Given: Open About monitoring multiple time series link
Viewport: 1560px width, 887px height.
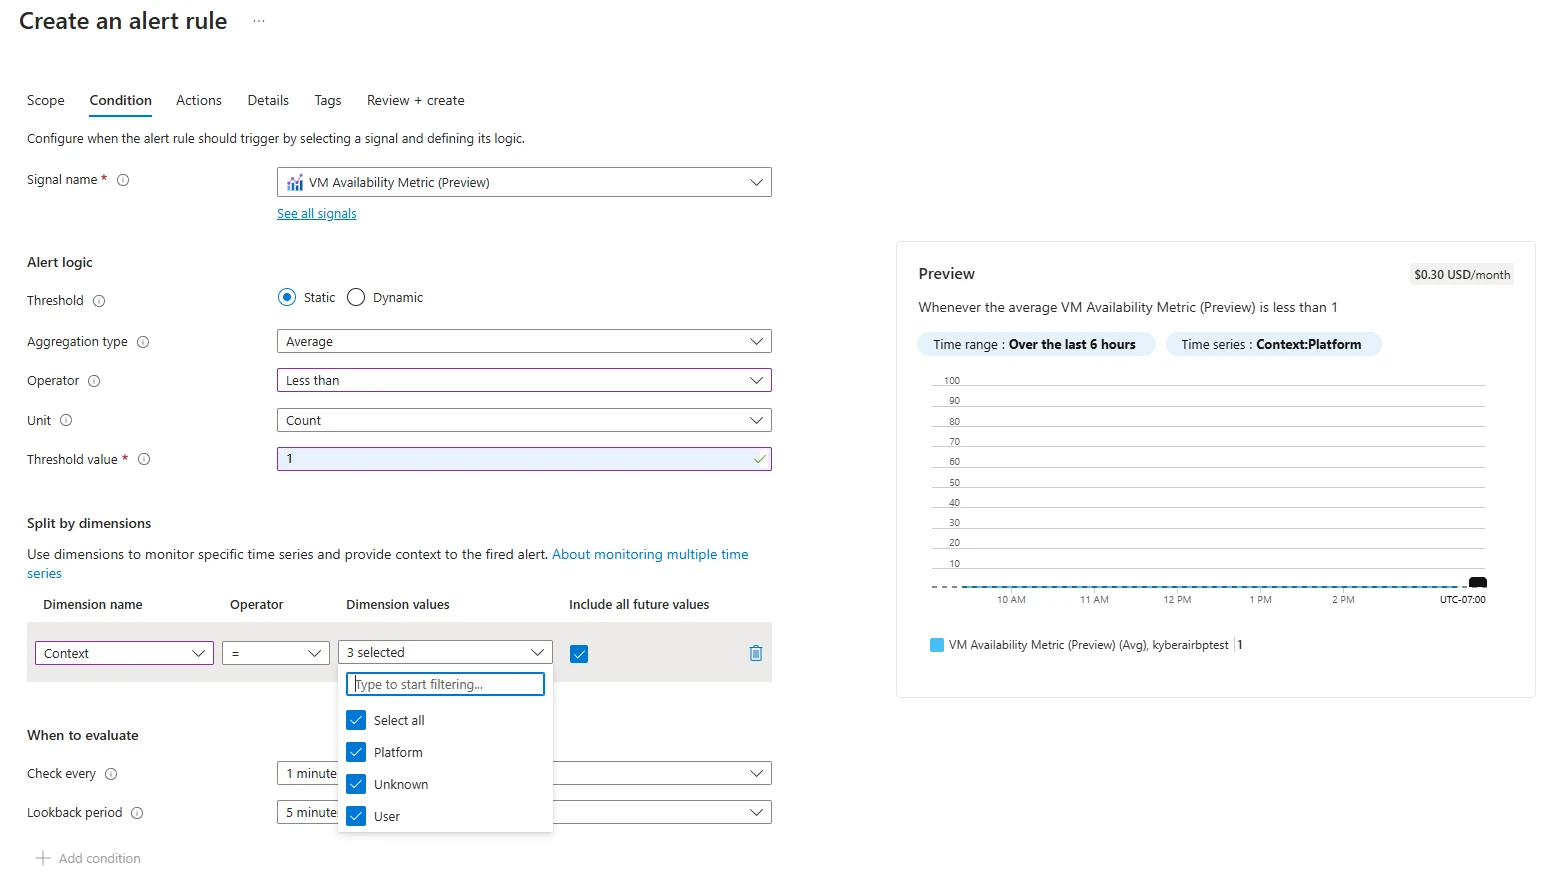Looking at the screenshot, I should pos(650,554).
